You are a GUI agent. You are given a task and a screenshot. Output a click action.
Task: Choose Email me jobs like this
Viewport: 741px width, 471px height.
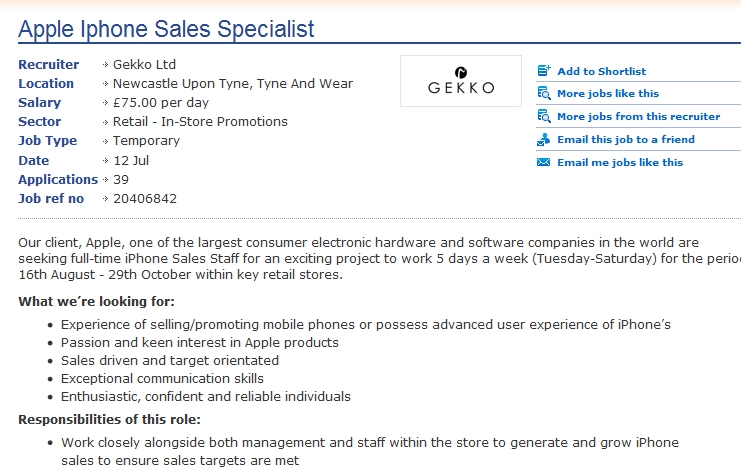[620, 163]
